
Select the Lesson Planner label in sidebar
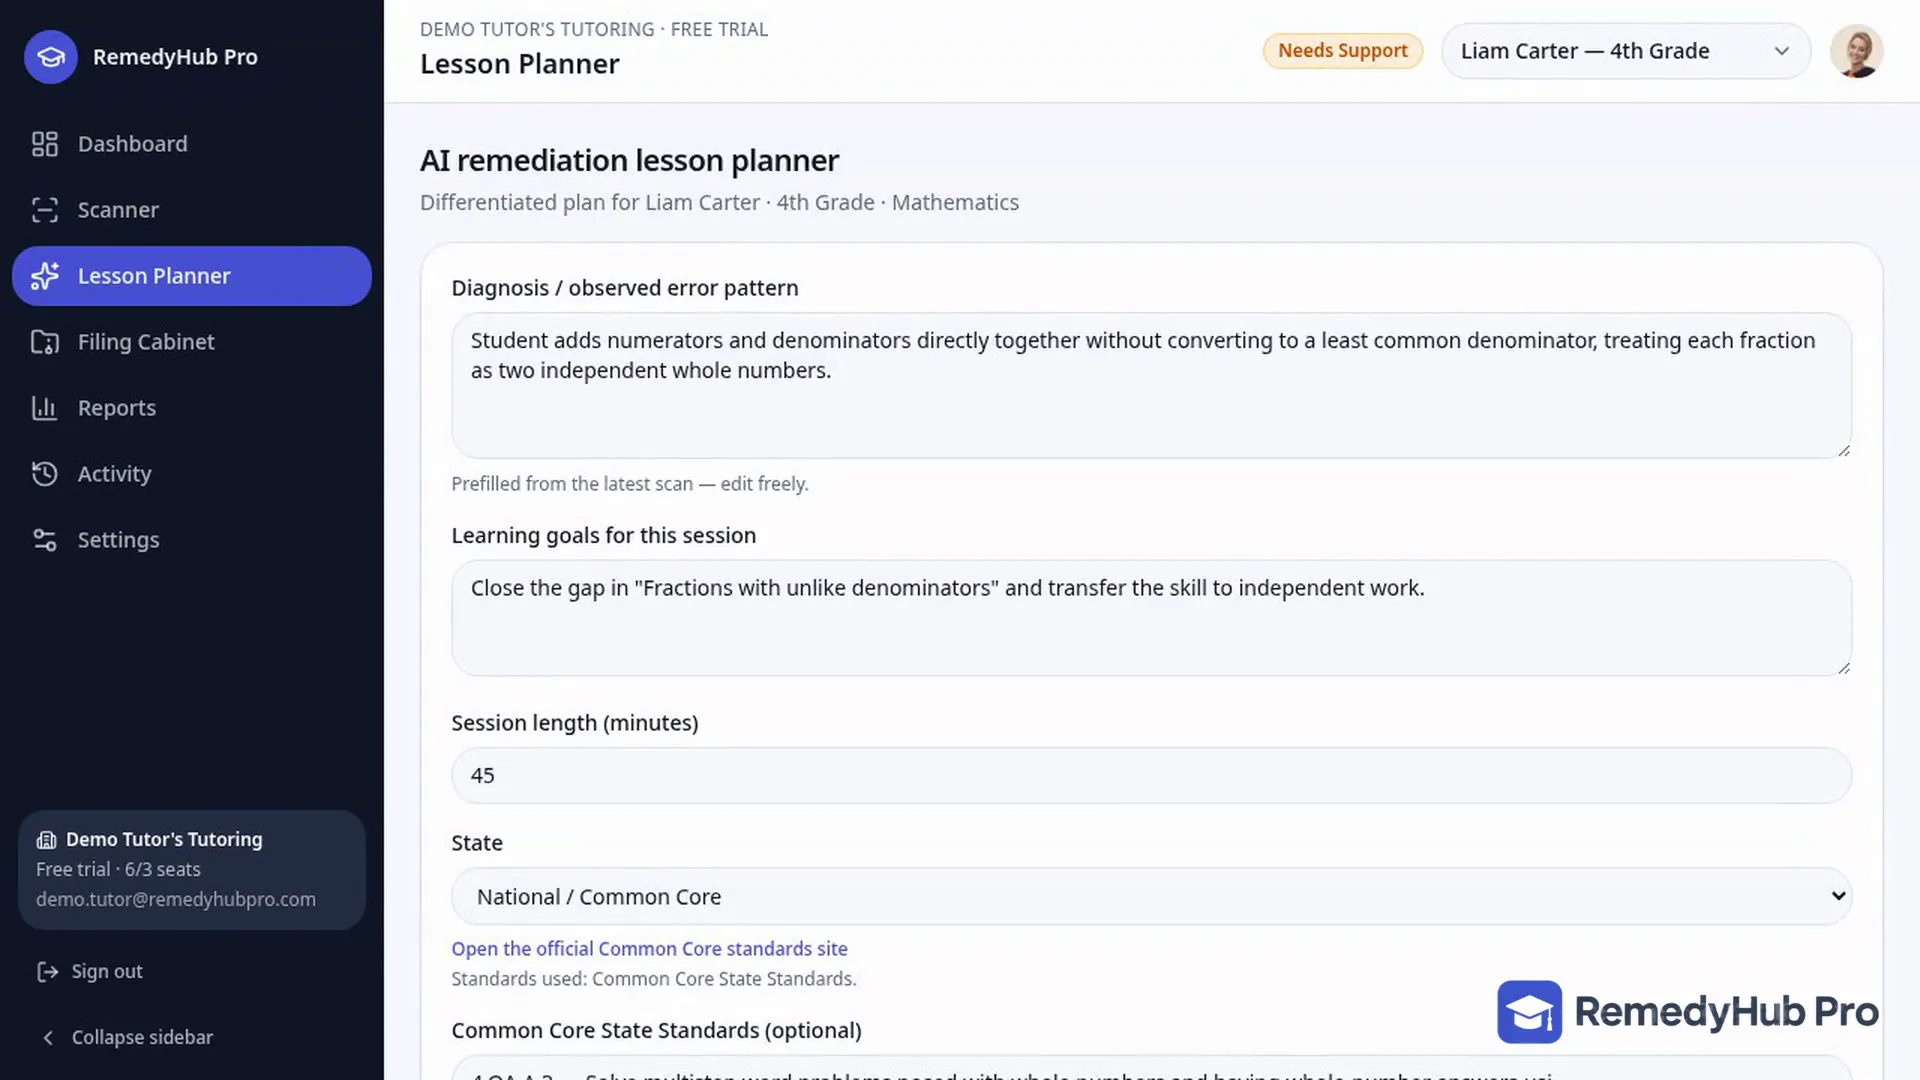tap(154, 276)
